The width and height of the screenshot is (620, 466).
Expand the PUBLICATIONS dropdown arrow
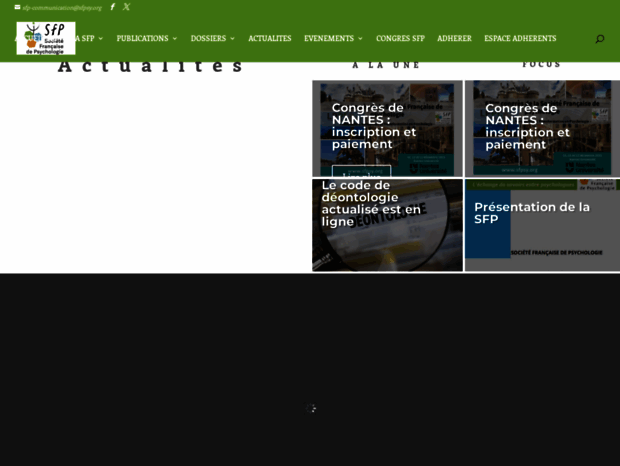[x=175, y=38]
